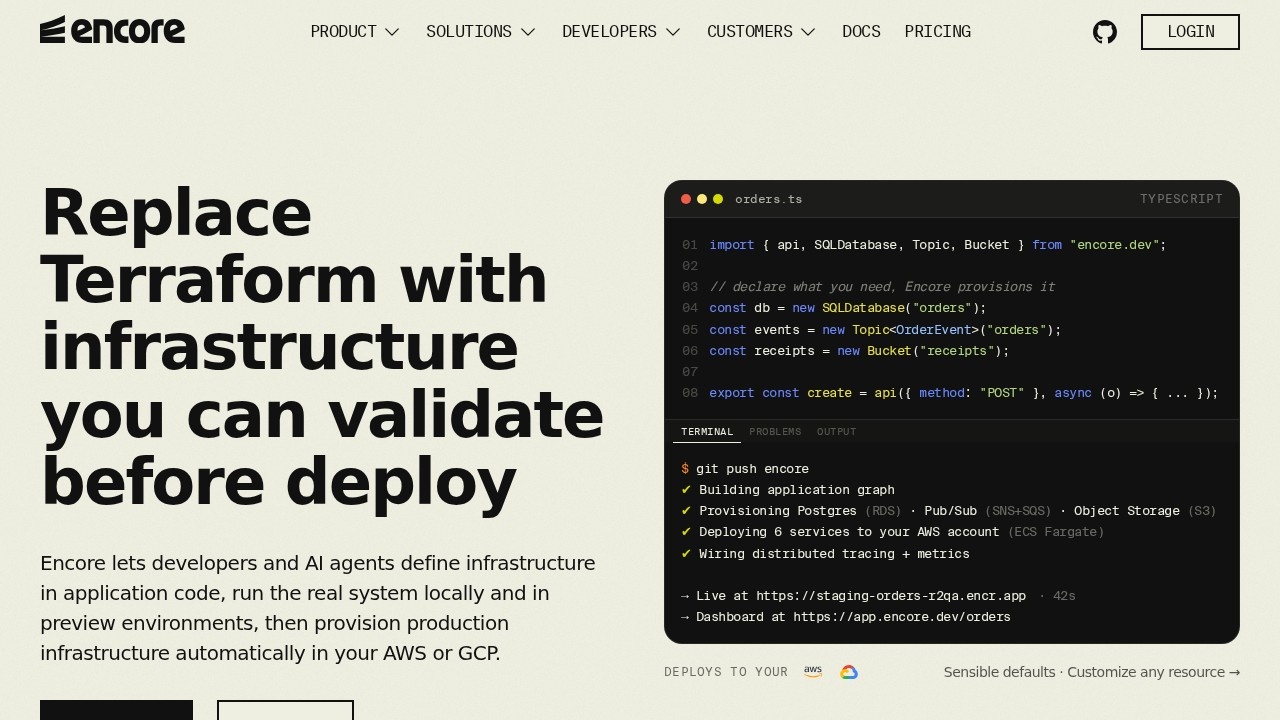Switch to the OUTPUT tab

click(837, 432)
